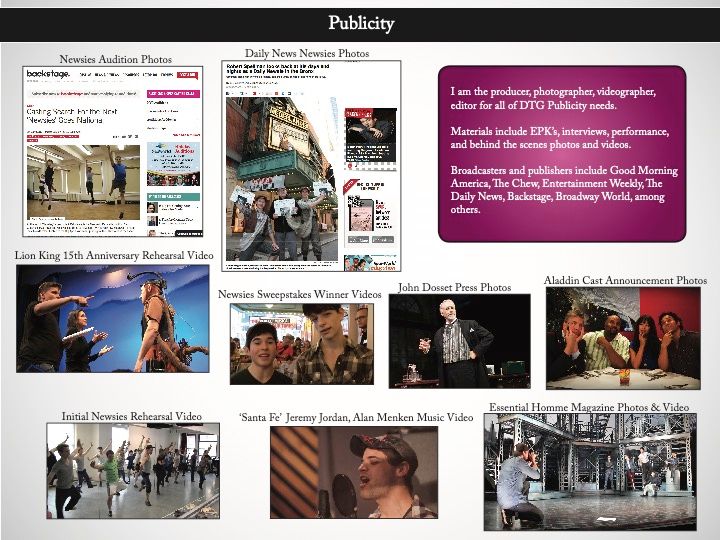Click the 'Materials include EPK's' paragraph
720x540 pixels.
(x=560, y=138)
